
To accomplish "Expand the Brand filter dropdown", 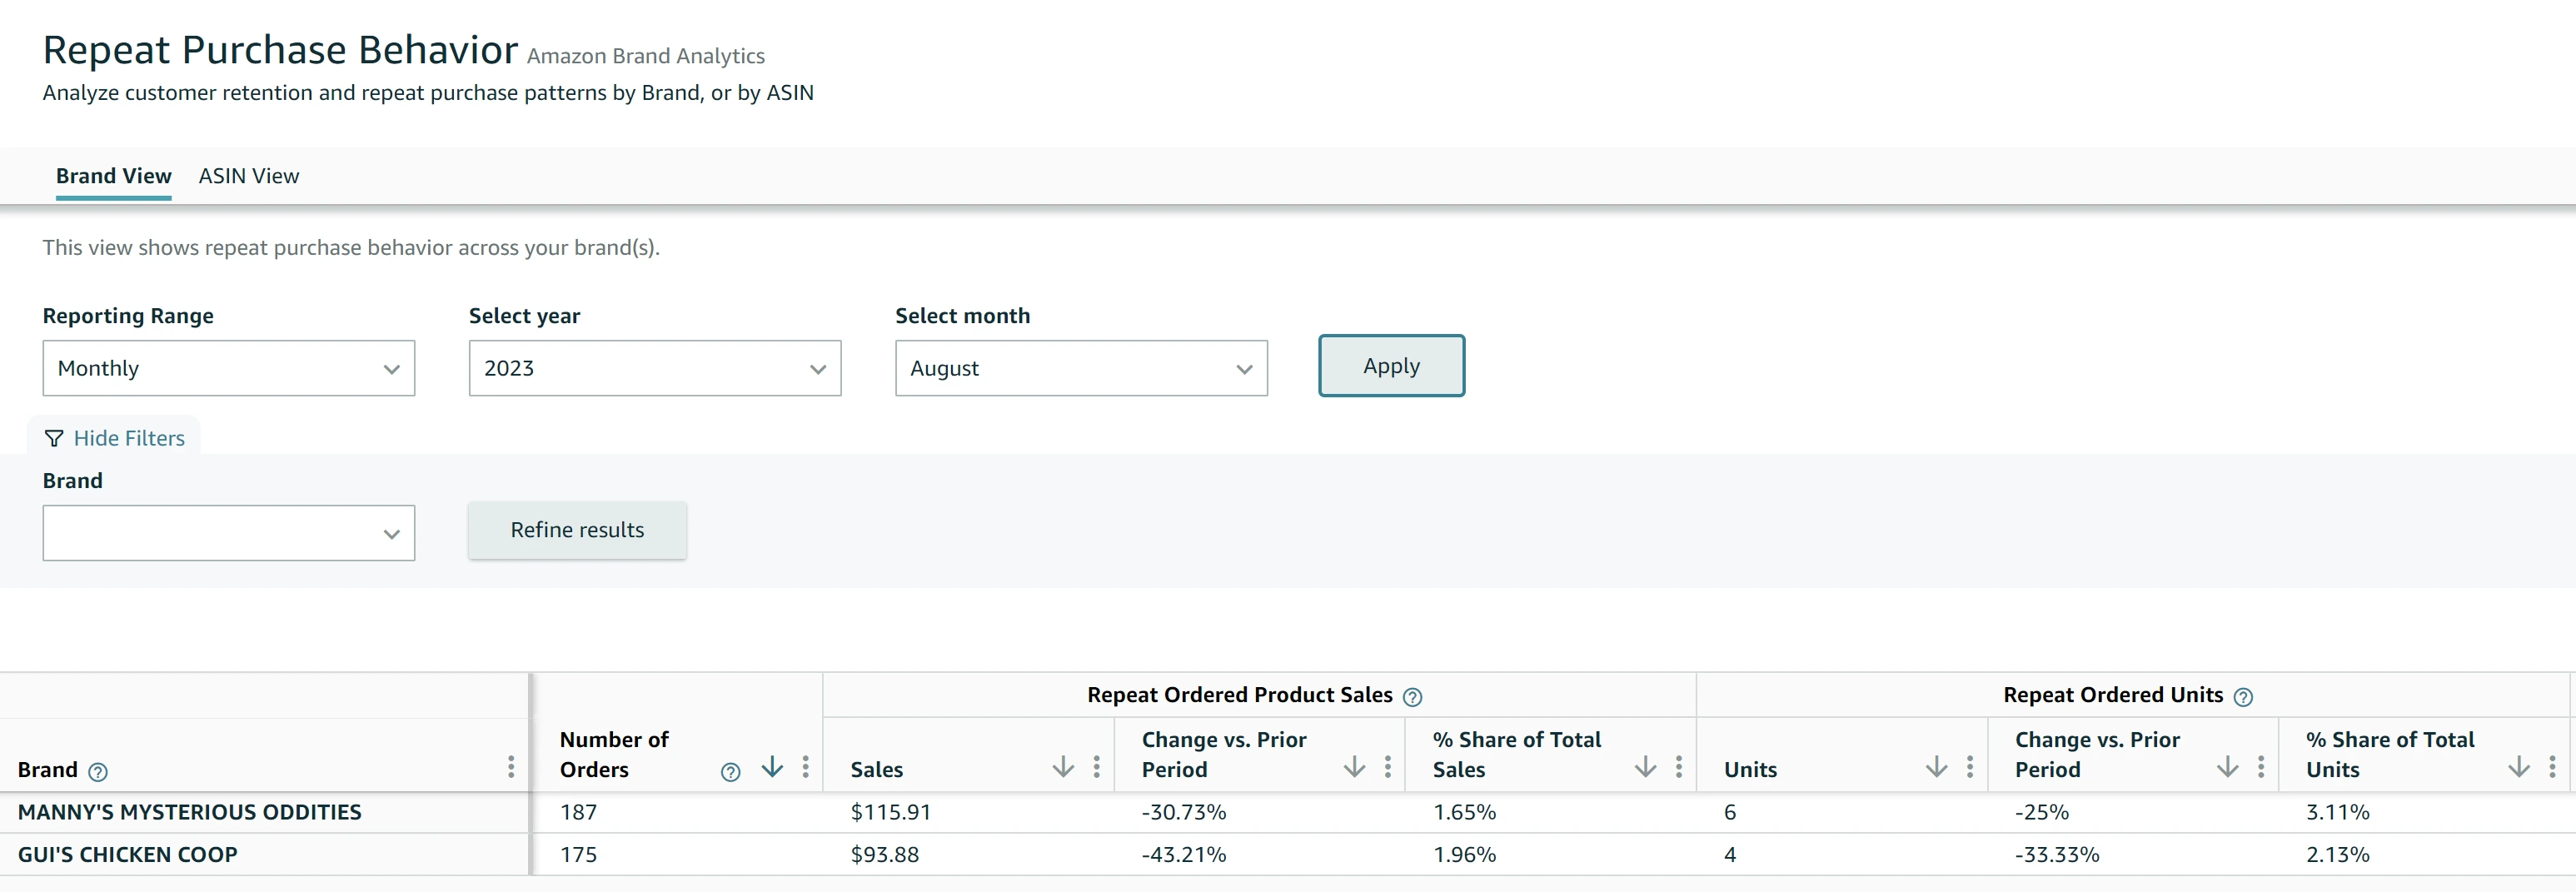I will click(228, 533).
